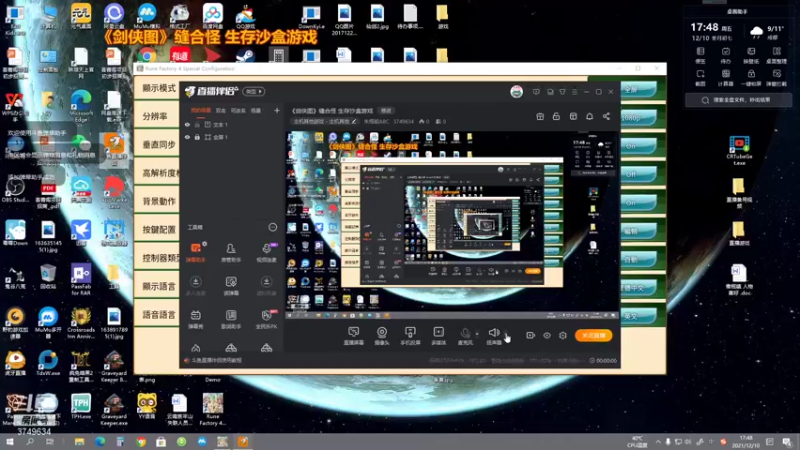Image resolution: width=800 pixels, height=450 pixels.
Task: Select 分辨率 in Rune Factory configuration
Action: (155, 116)
